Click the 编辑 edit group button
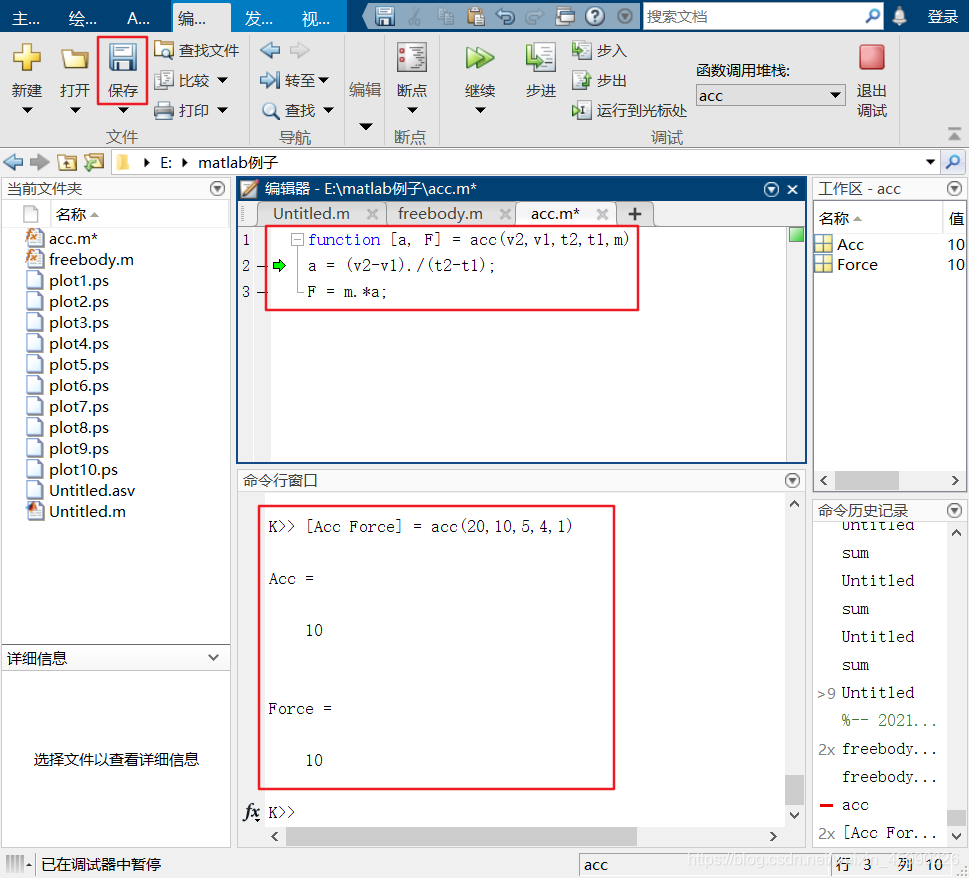The height and width of the screenshot is (878, 969). (x=365, y=90)
